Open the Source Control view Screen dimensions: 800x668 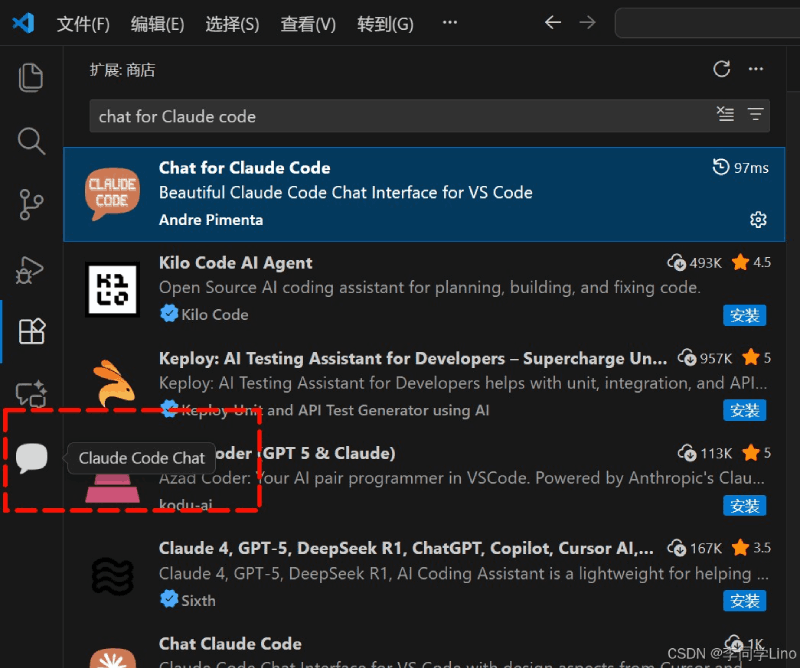(x=31, y=205)
